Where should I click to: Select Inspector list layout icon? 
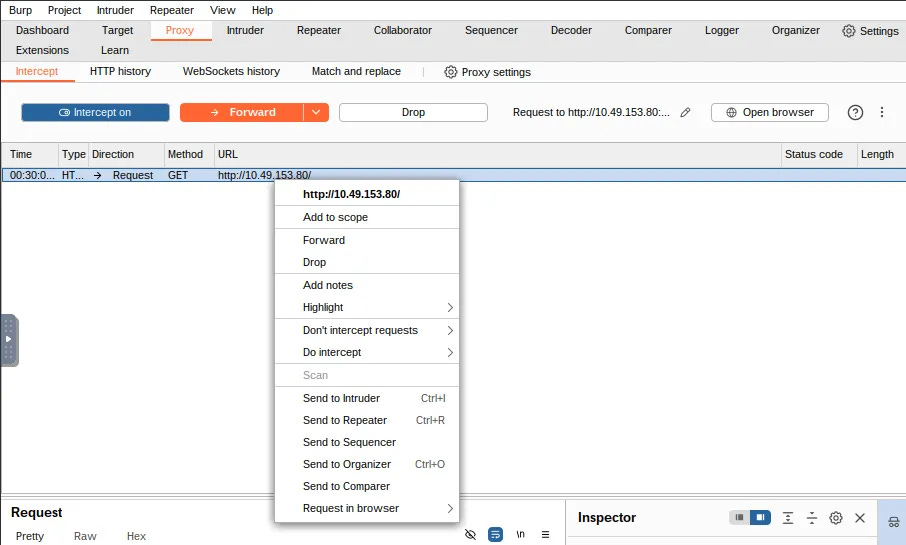740,517
